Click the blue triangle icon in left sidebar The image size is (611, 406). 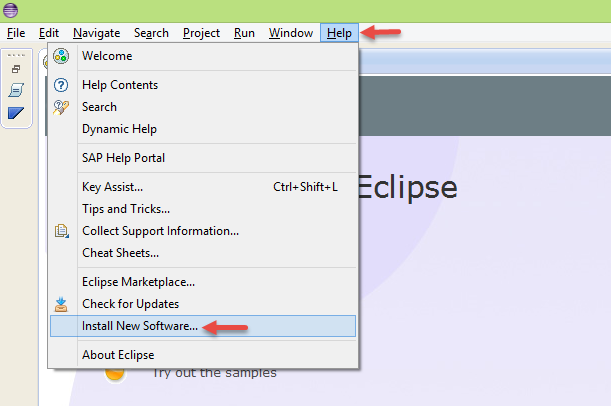coord(16,112)
